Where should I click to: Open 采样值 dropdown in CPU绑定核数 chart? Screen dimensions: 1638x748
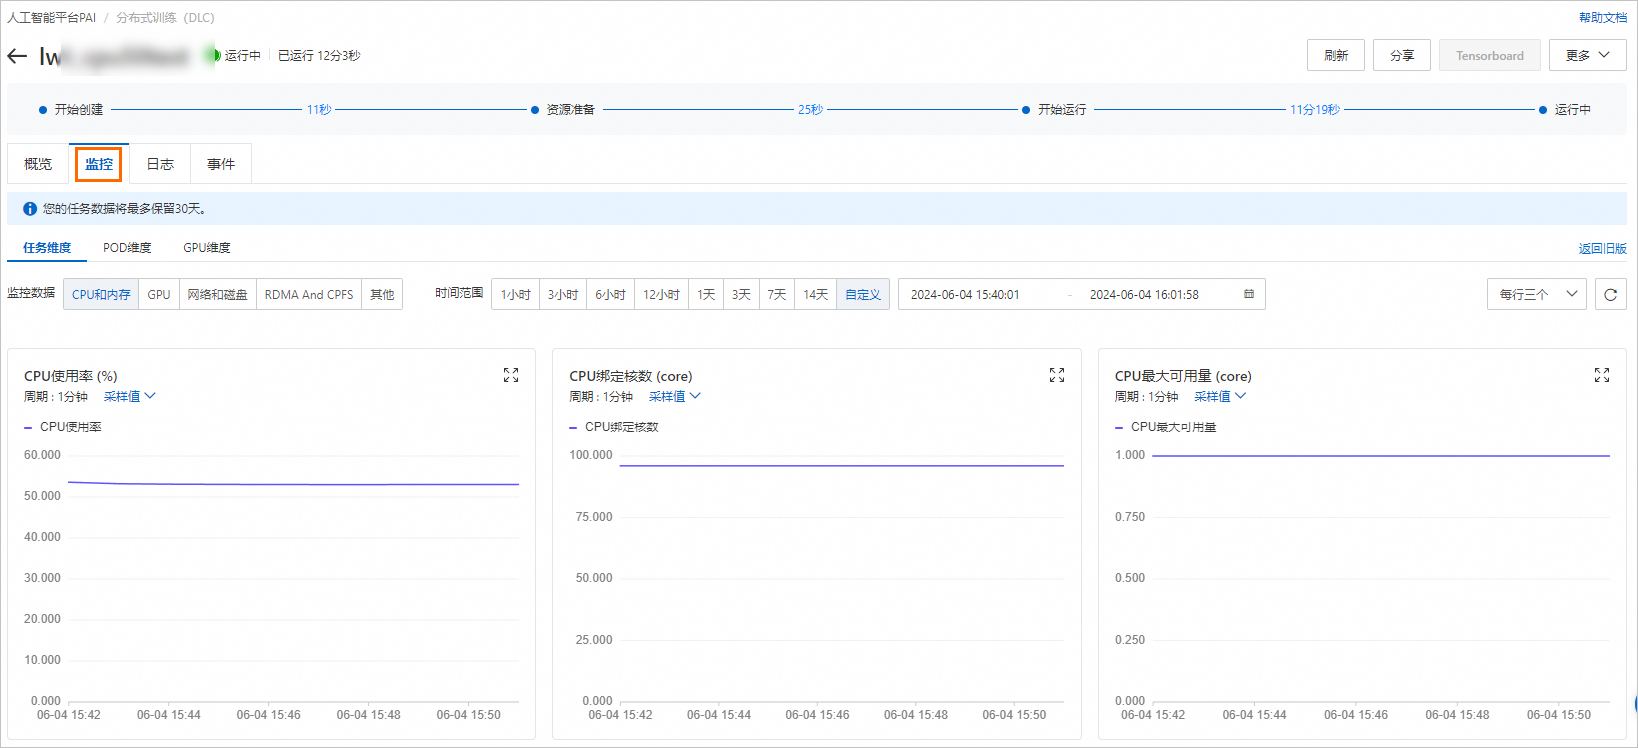pos(675,396)
